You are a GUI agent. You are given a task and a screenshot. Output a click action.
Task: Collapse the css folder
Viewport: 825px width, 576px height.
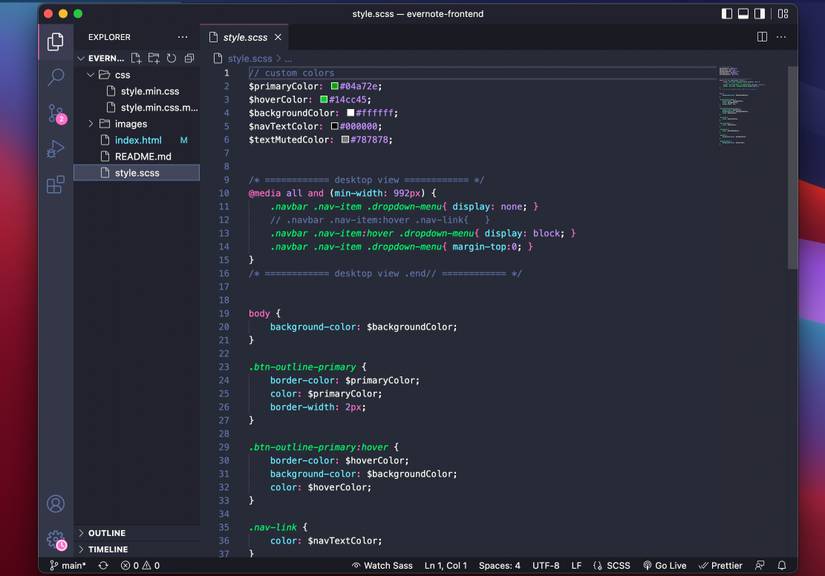[x=122, y=74]
